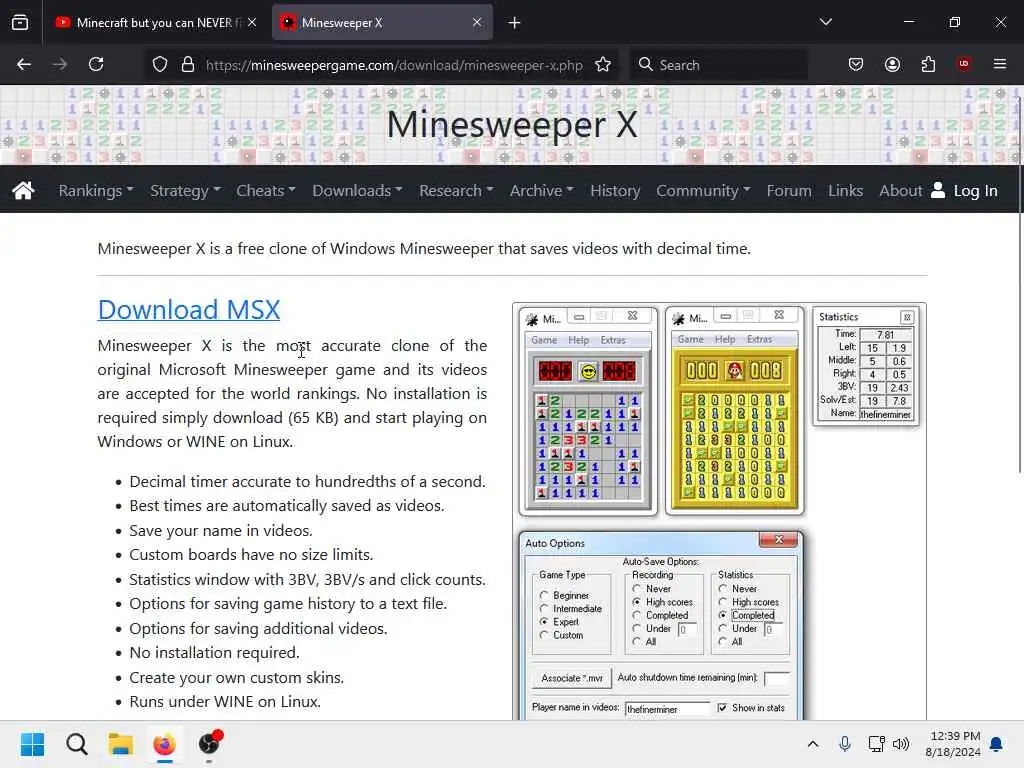Click 'No installation required.' bullet text

[x=214, y=653]
